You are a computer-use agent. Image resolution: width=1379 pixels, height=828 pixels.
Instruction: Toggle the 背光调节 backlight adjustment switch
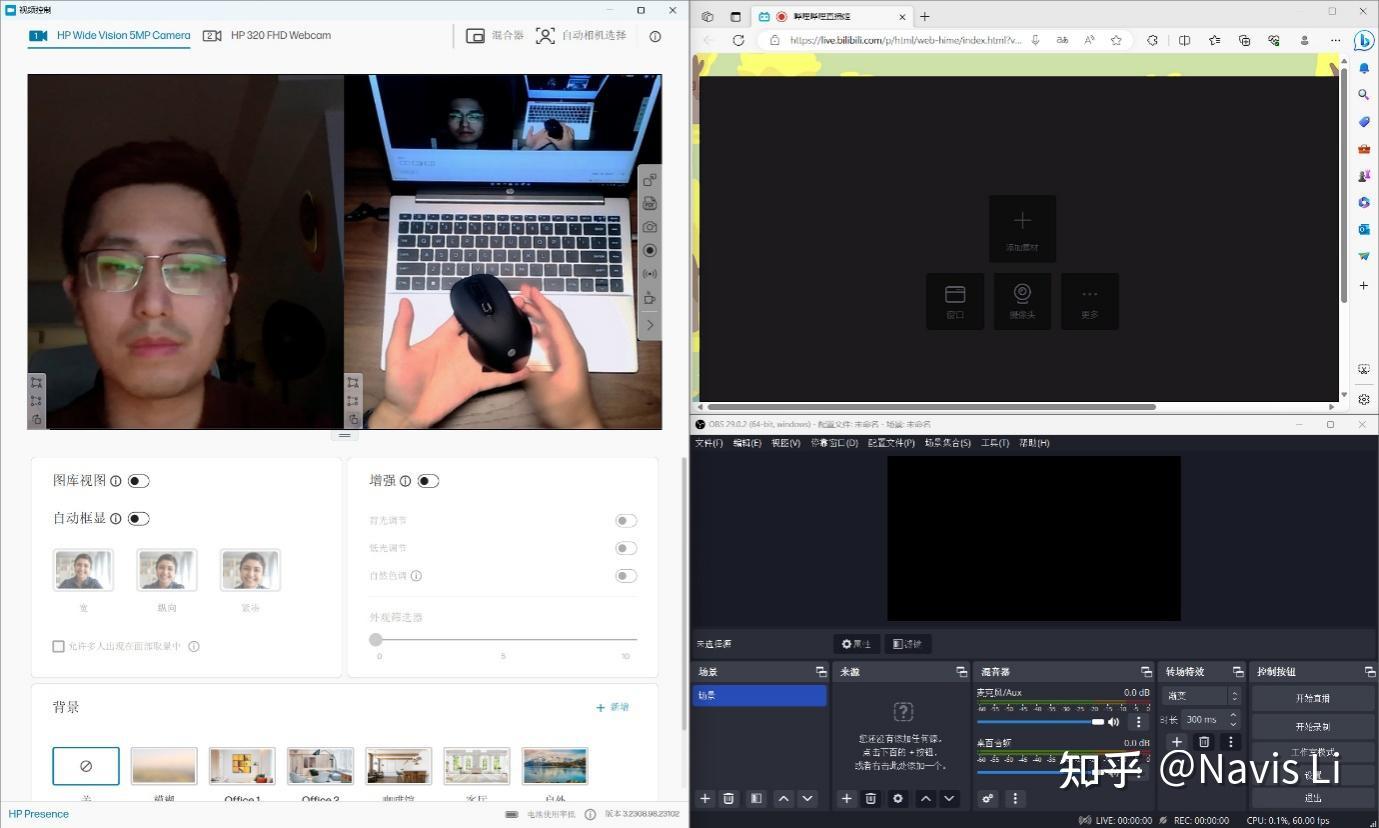pos(626,520)
